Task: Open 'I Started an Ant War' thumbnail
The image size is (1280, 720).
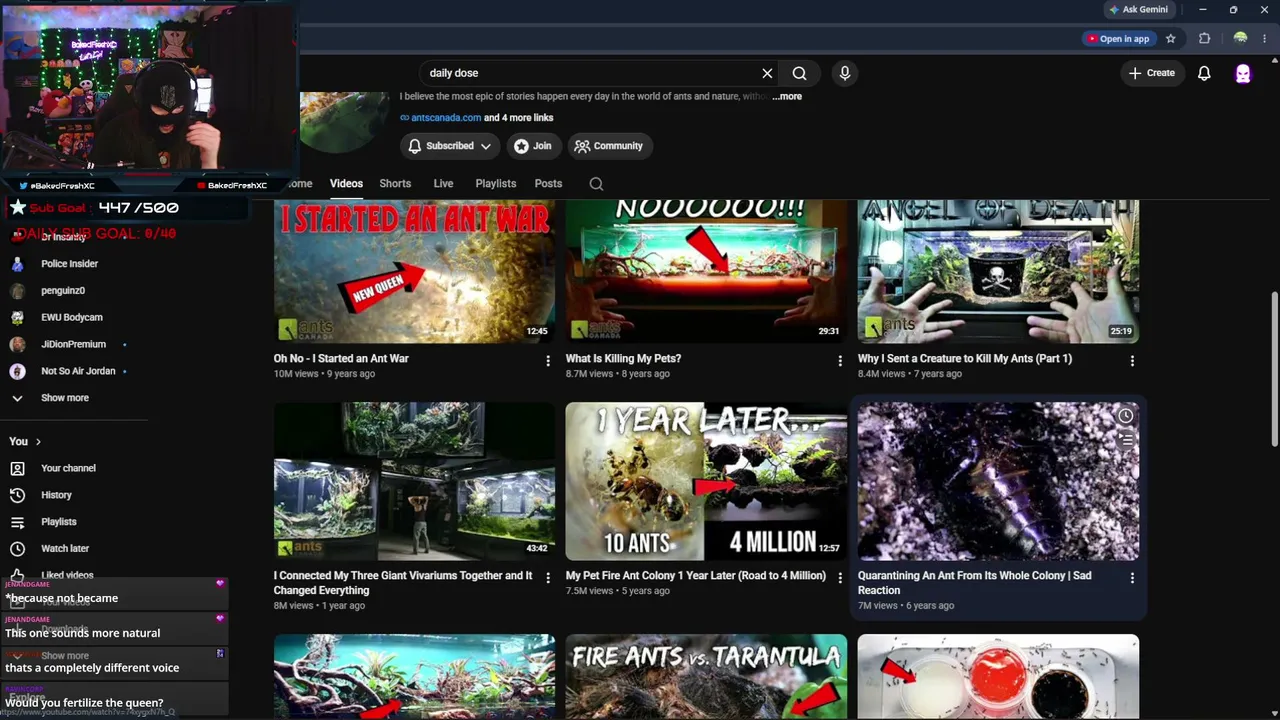Action: (x=414, y=271)
